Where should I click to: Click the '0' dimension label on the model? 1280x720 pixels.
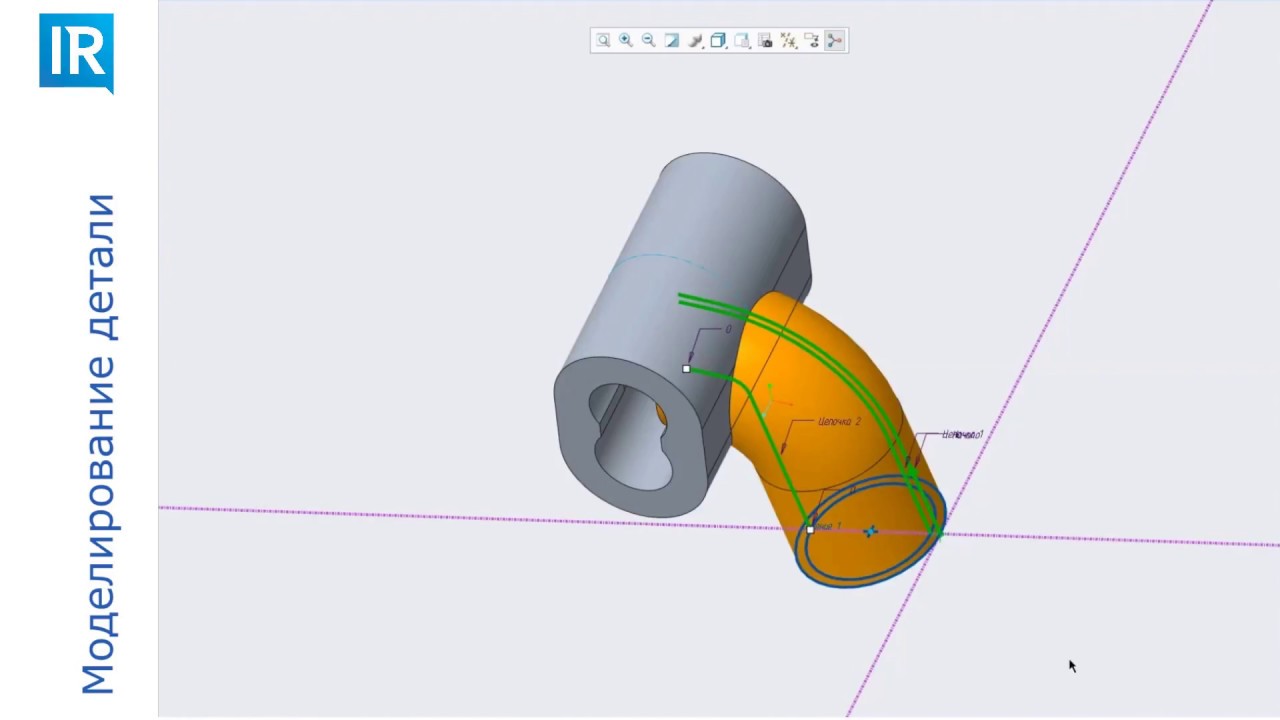pyautogui.click(x=728, y=329)
